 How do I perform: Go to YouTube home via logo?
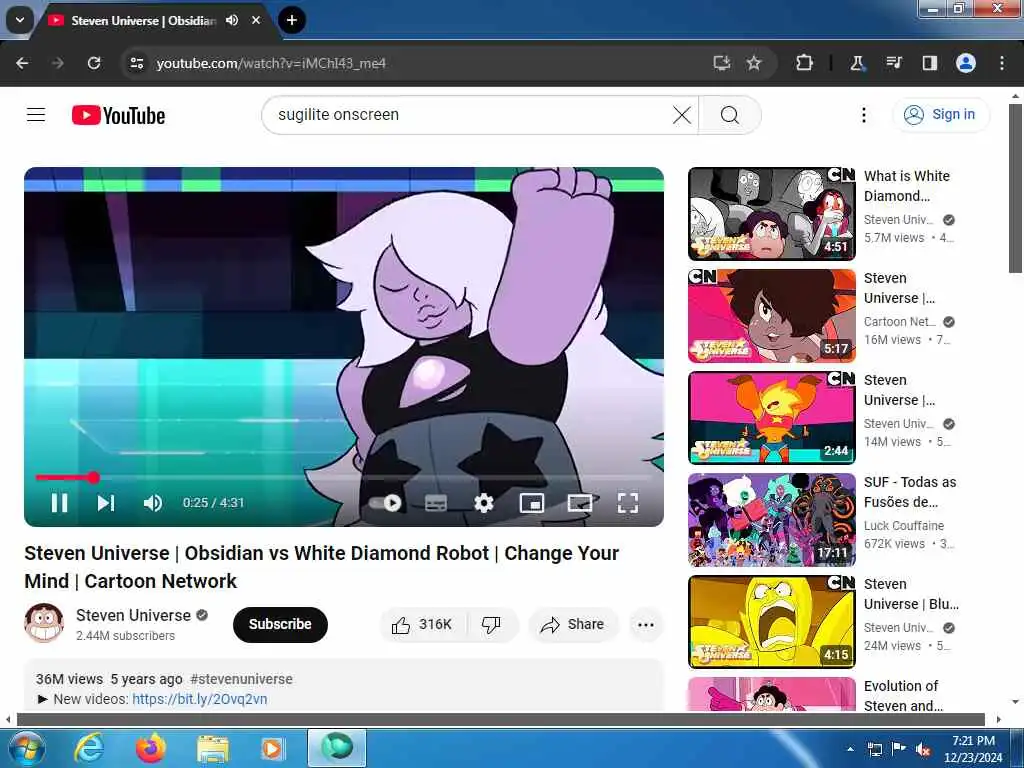tap(118, 116)
